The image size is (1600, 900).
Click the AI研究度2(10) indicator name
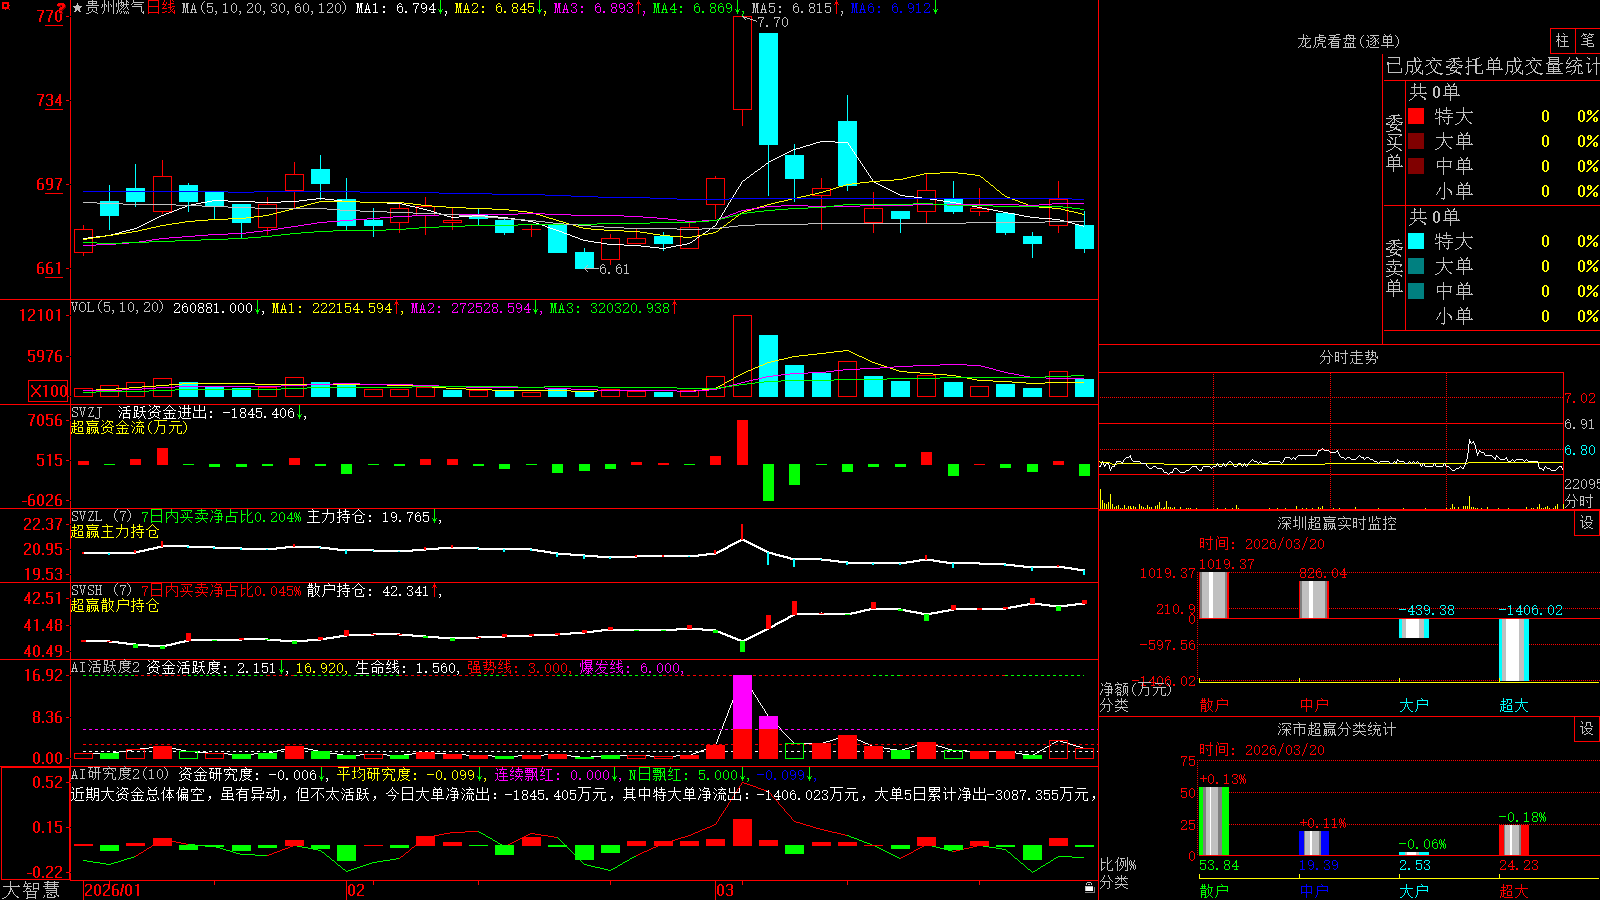[x=121, y=774]
